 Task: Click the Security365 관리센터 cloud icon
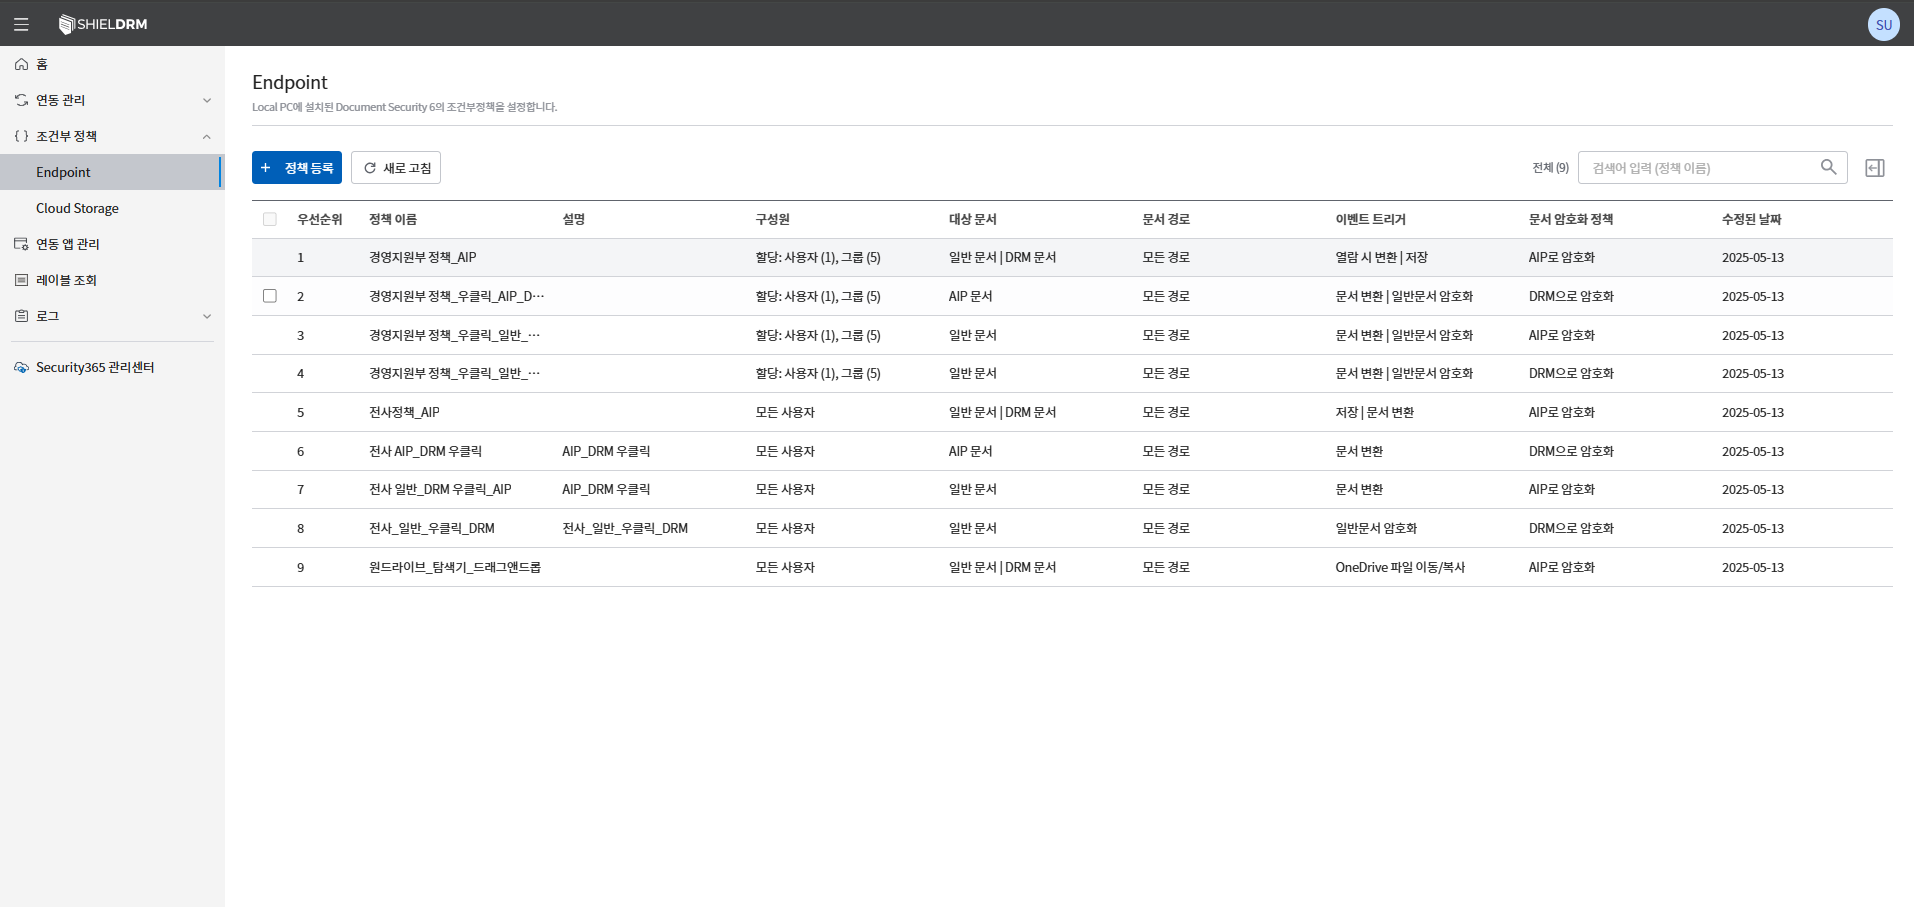tap(21, 368)
